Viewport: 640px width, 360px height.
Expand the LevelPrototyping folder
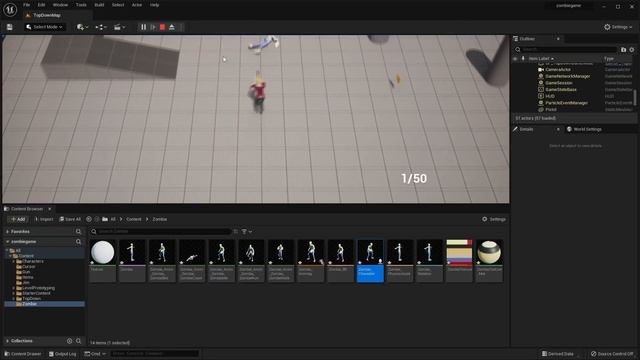(x=13, y=288)
